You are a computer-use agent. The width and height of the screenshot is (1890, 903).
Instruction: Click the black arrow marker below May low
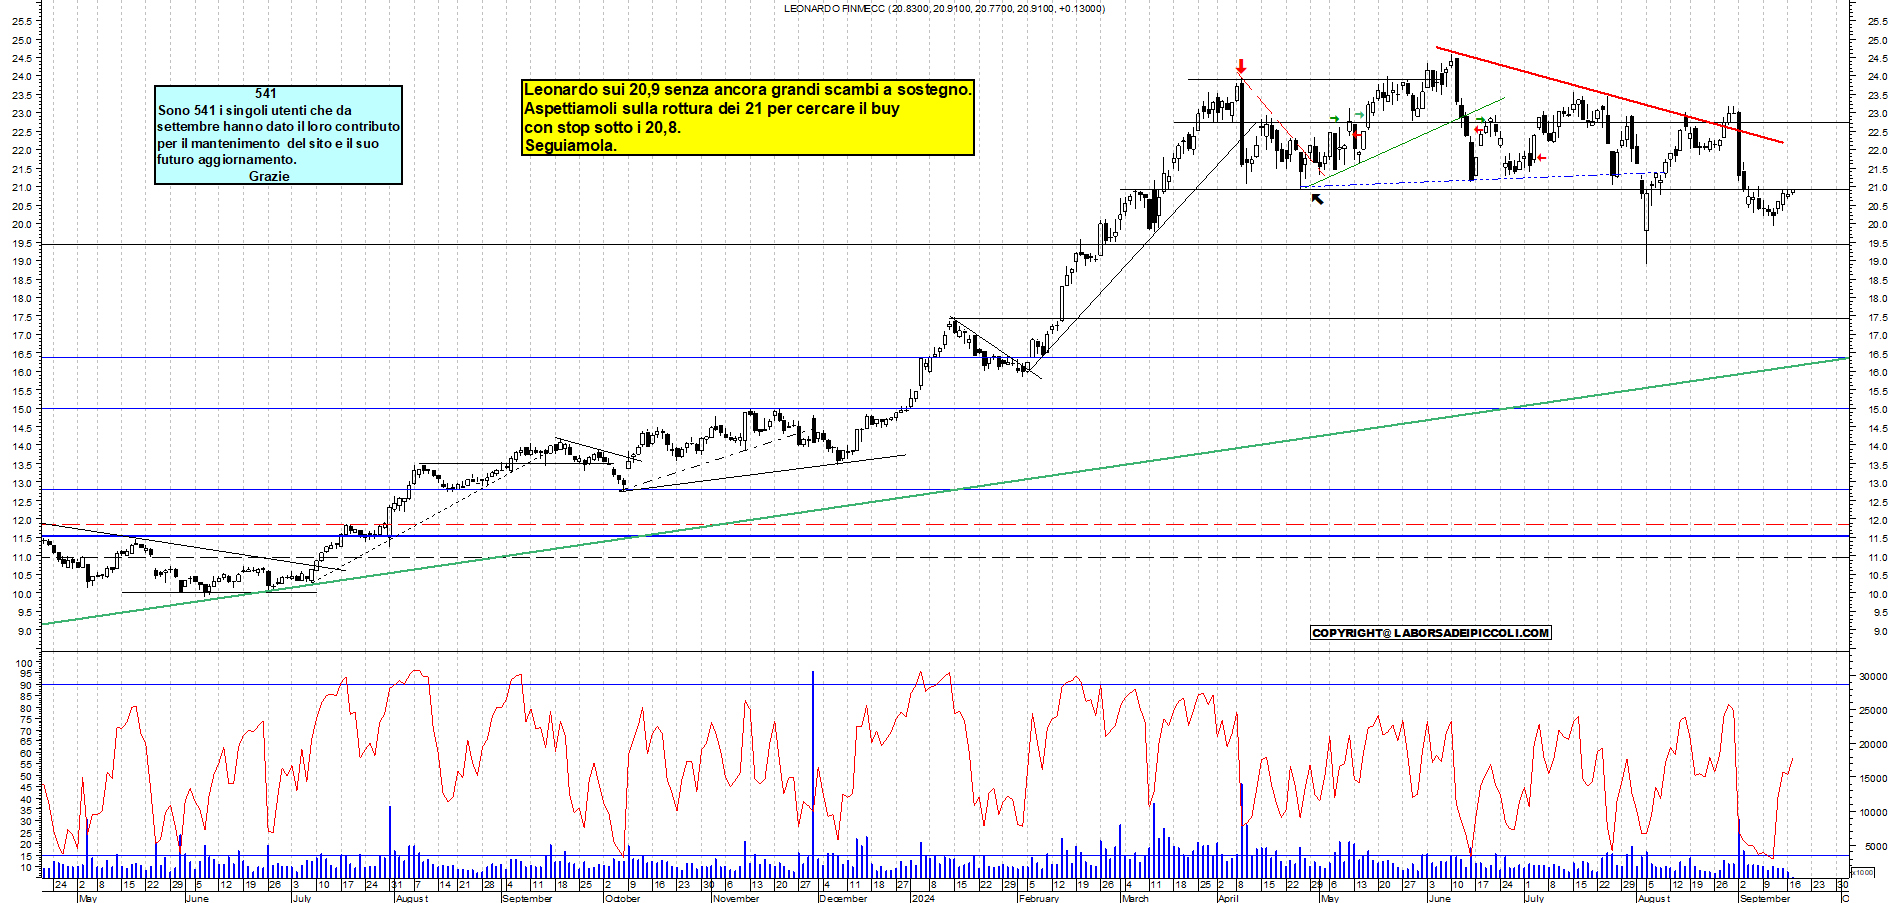(x=1317, y=199)
